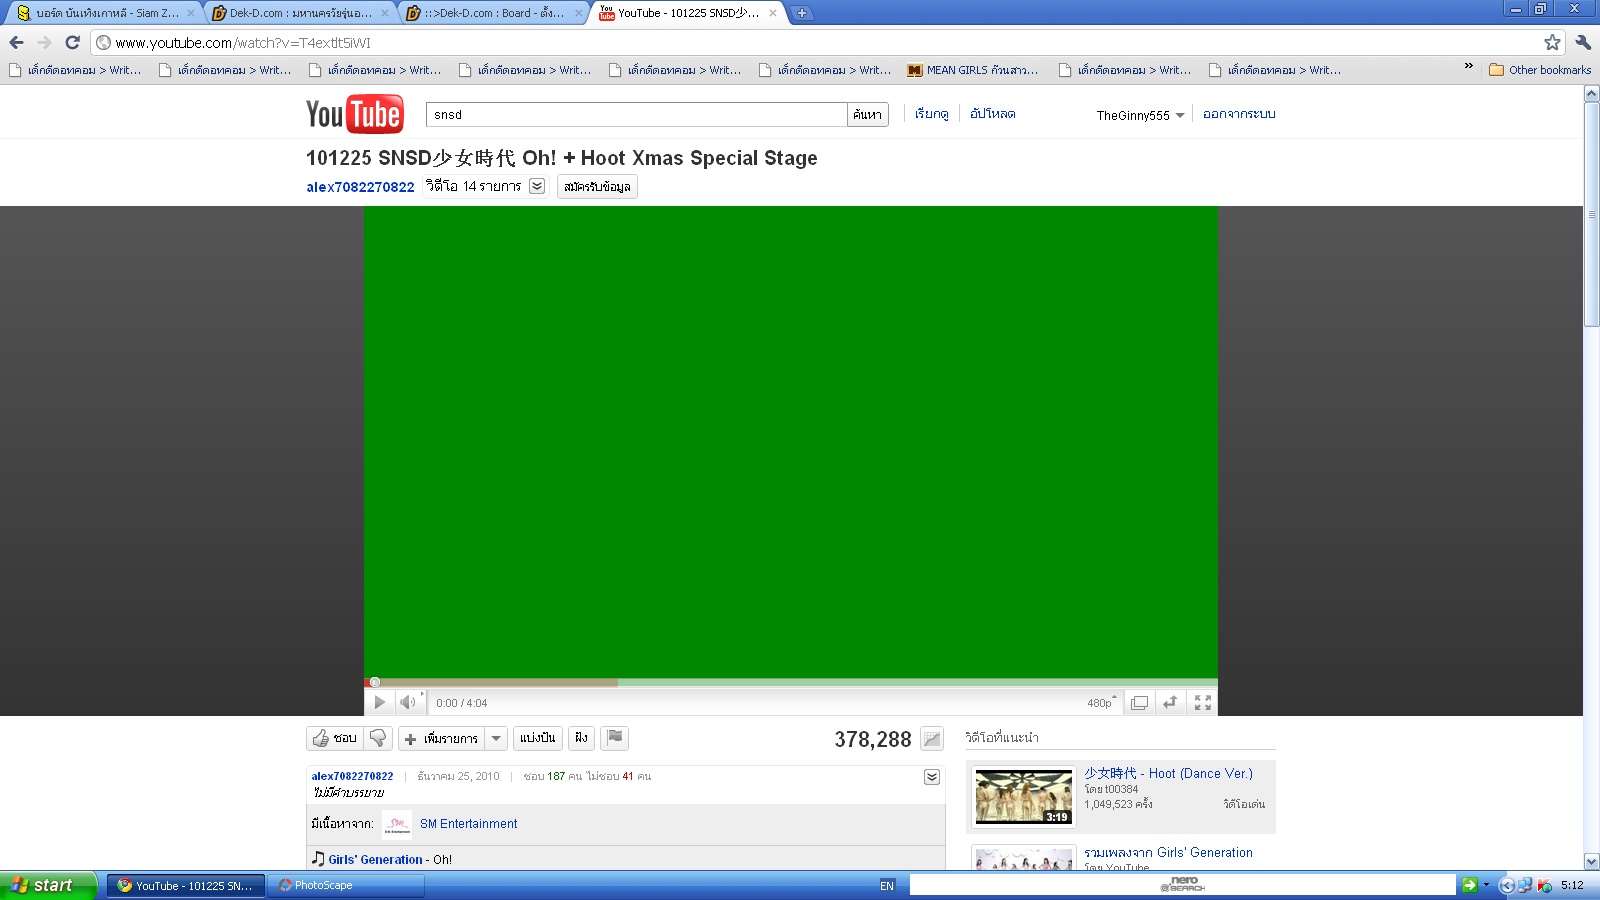Click the embed (ฝัง) button
The width and height of the screenshot is (1600, 900).
[x=581, y=738]
